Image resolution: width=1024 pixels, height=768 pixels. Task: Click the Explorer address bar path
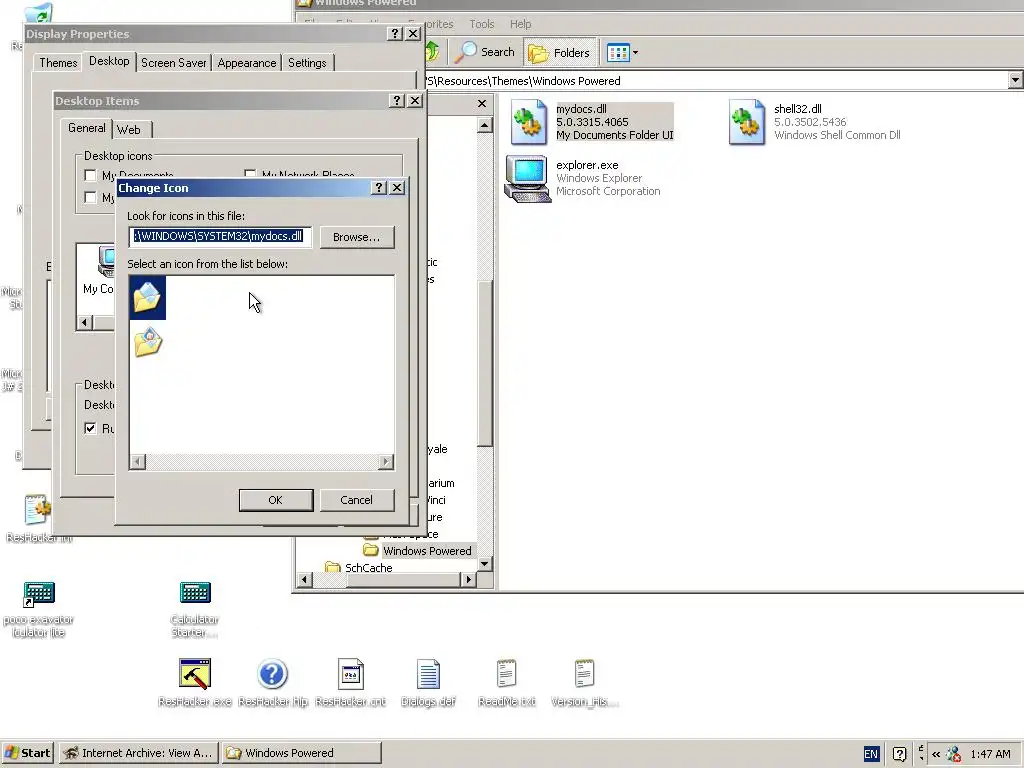tap(715, 81)
